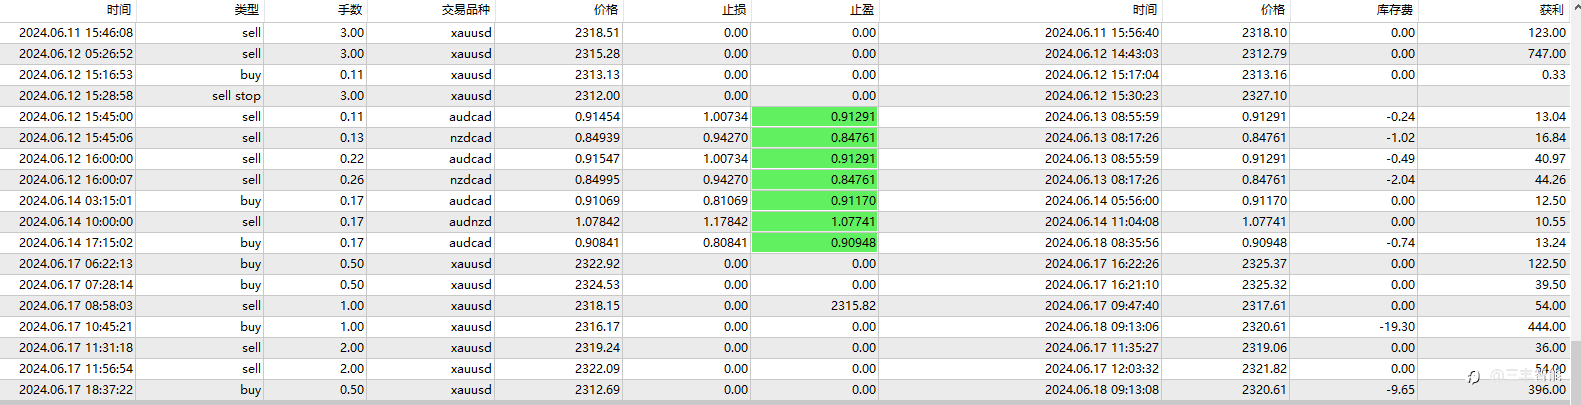Click green take-profit cell 0.90948
1581x405 pixels.
814,242
